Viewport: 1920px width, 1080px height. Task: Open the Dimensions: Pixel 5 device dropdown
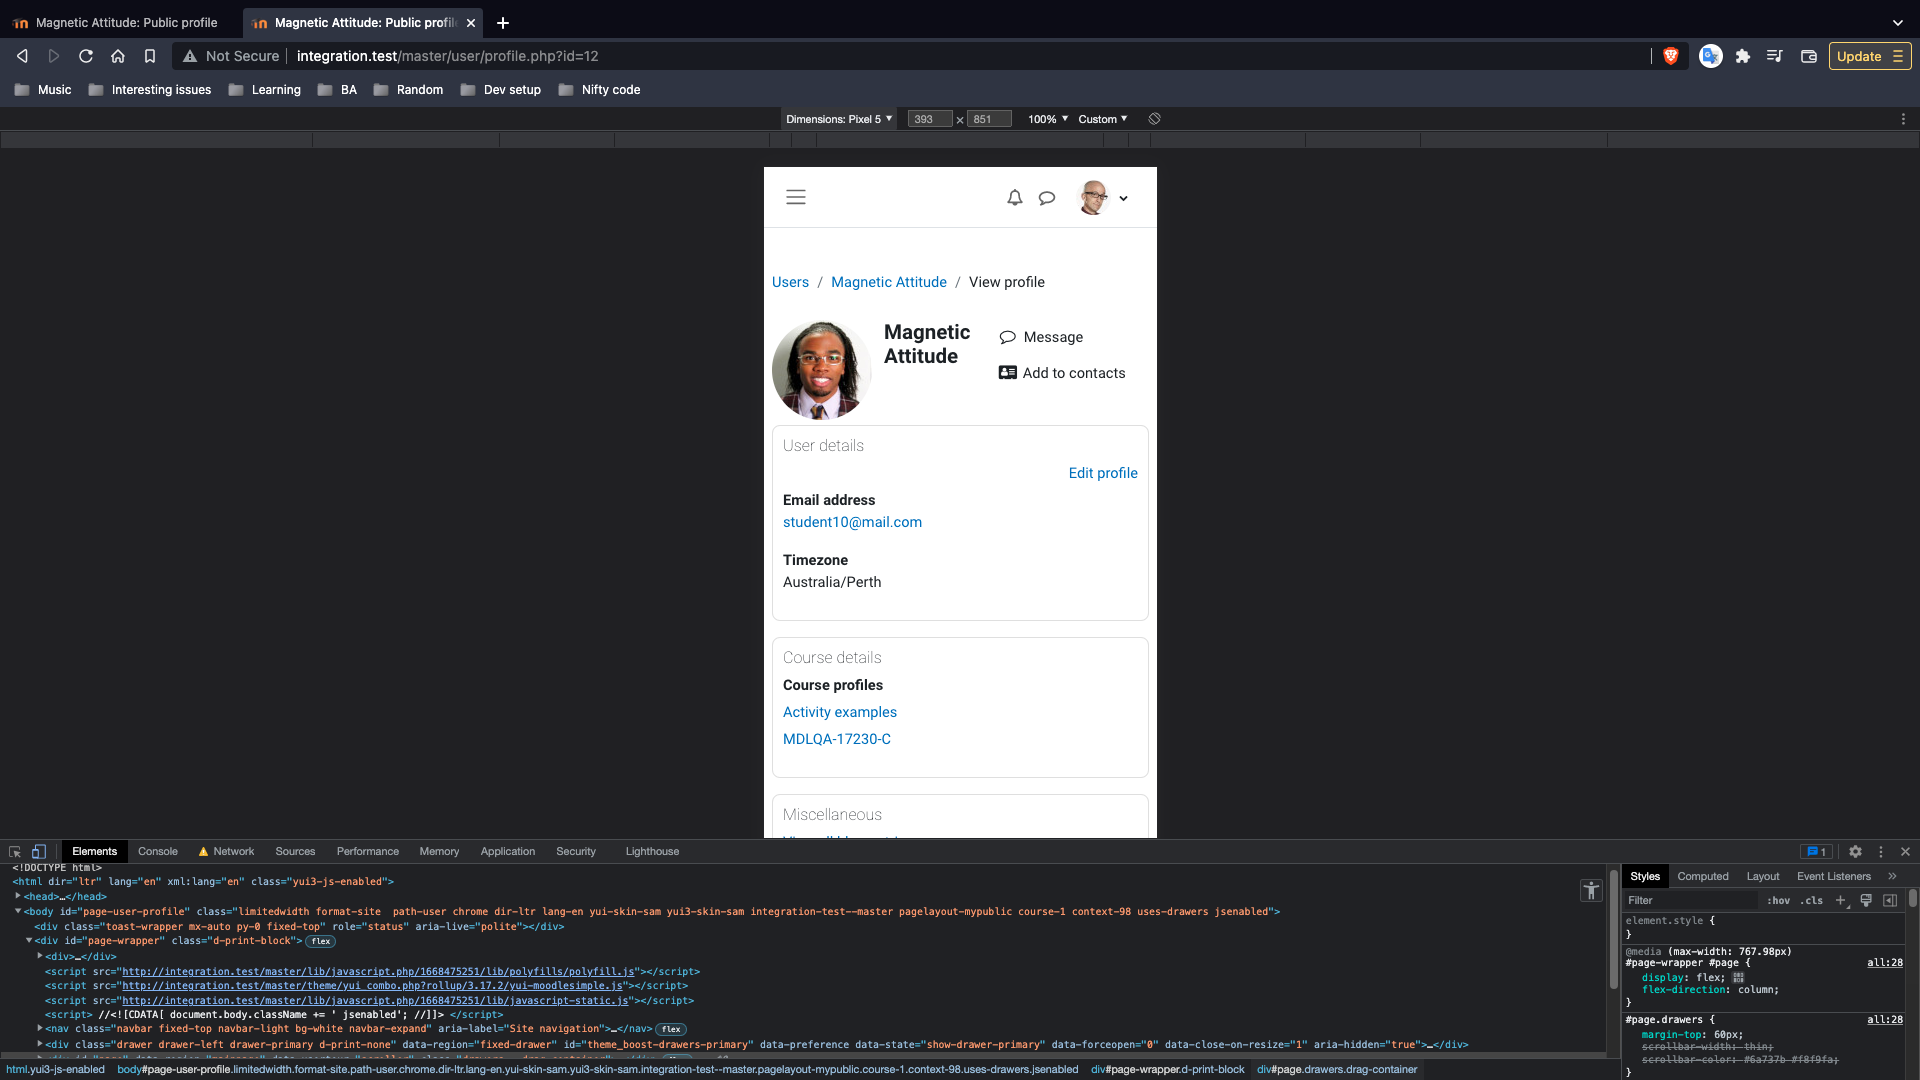click(839, 119)
